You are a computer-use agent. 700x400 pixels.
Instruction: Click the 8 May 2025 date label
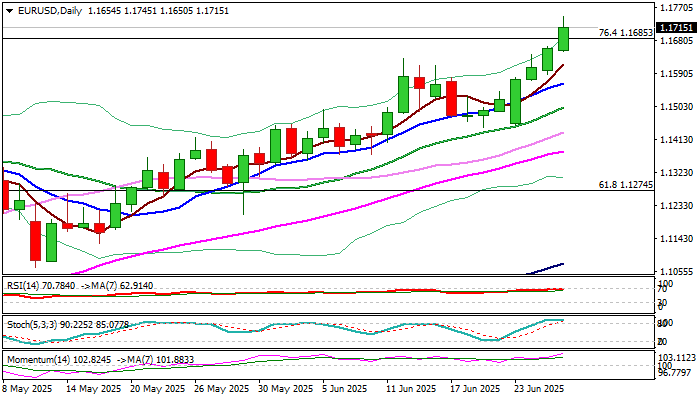point(28,389)
